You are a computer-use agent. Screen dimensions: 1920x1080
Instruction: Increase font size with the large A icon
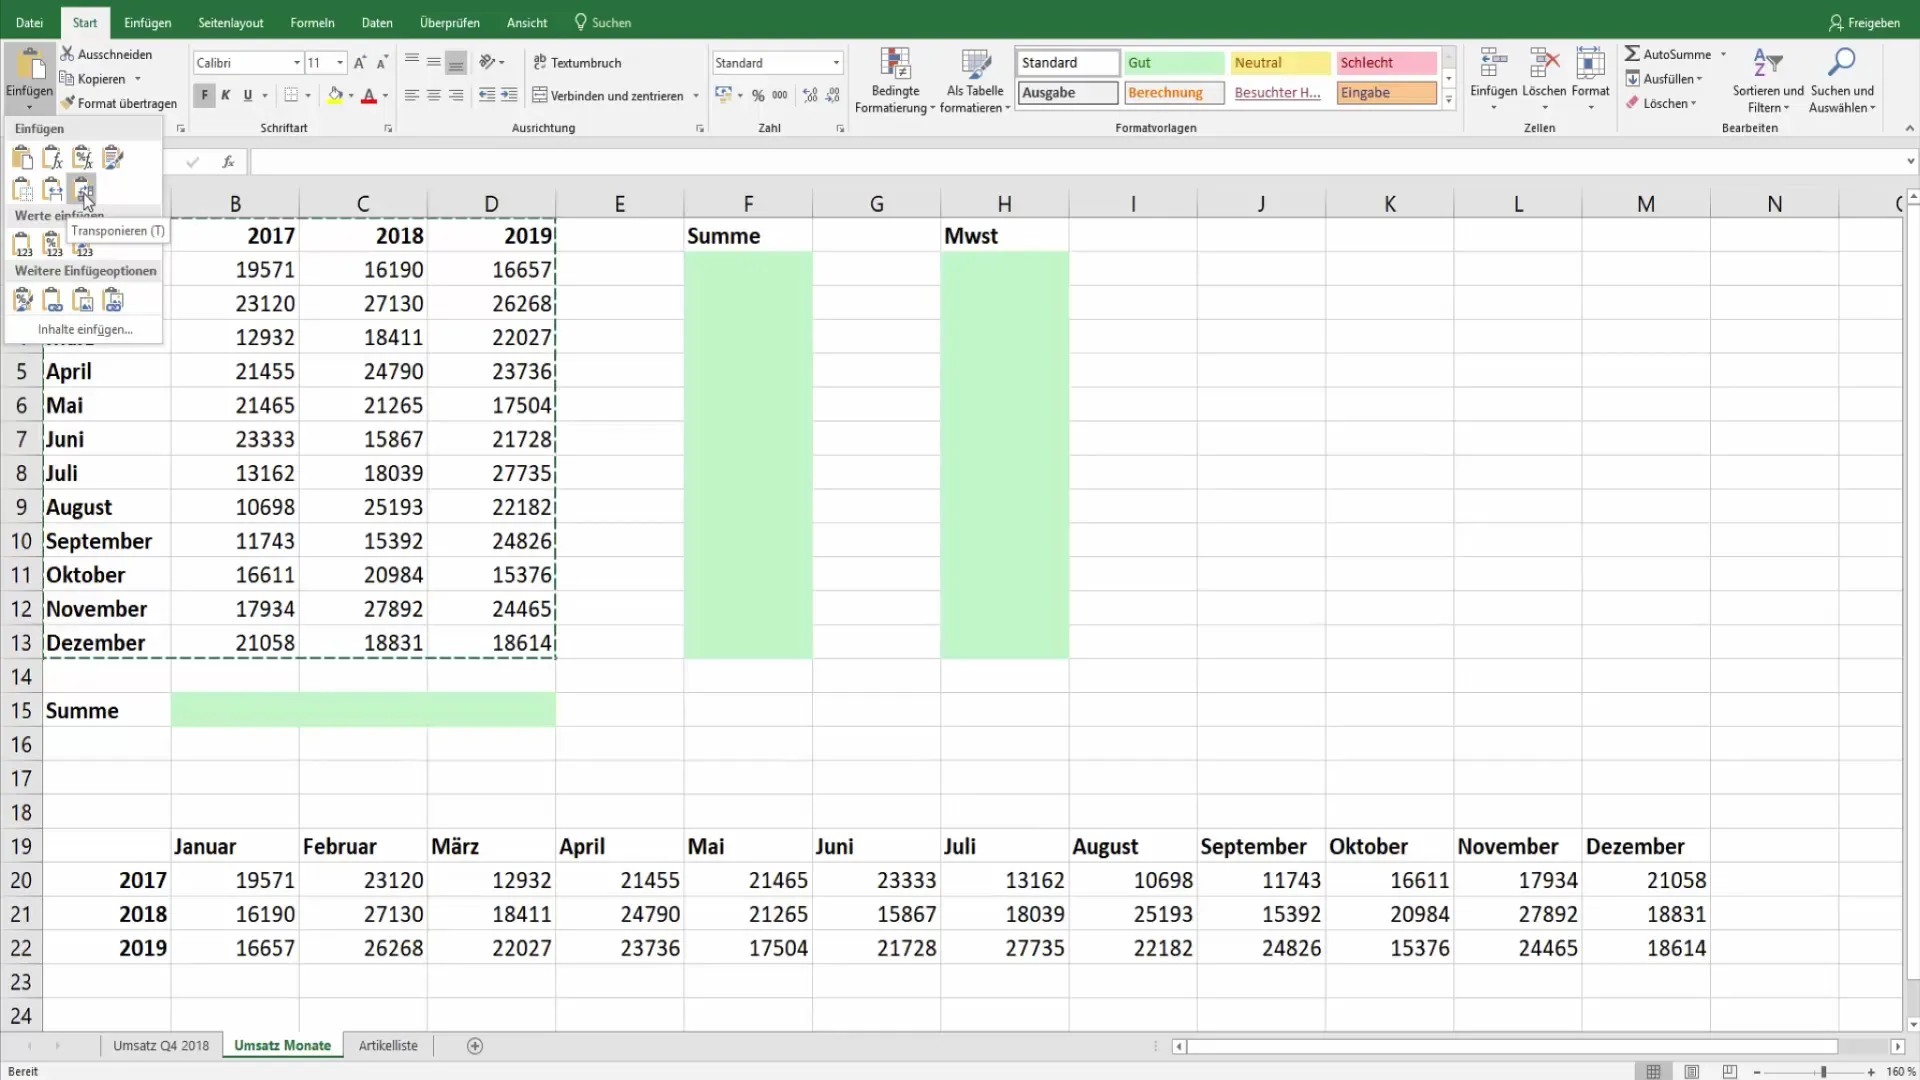point(360,62)
